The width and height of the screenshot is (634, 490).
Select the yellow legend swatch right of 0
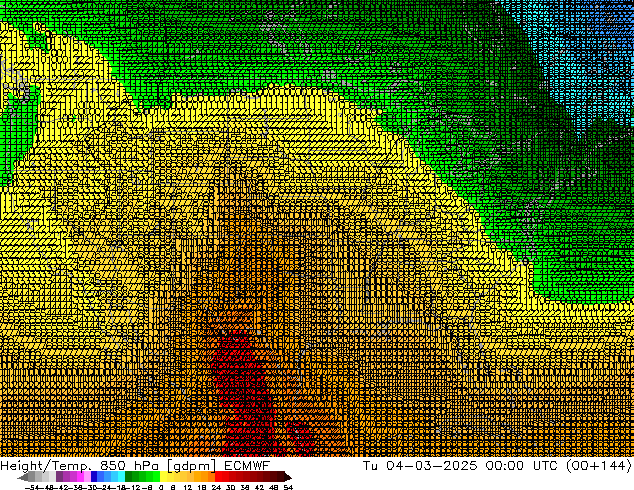tap(163, 477)
